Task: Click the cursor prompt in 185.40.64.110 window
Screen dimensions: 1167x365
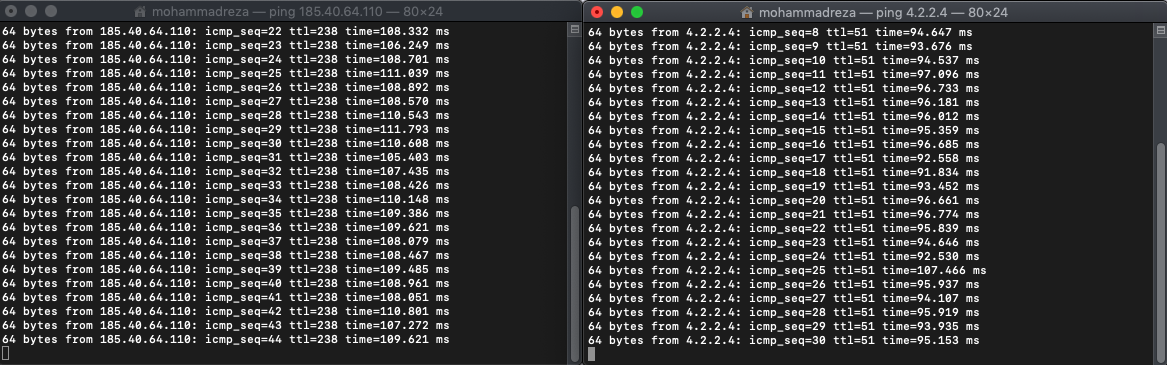Action: coord(5,353)
